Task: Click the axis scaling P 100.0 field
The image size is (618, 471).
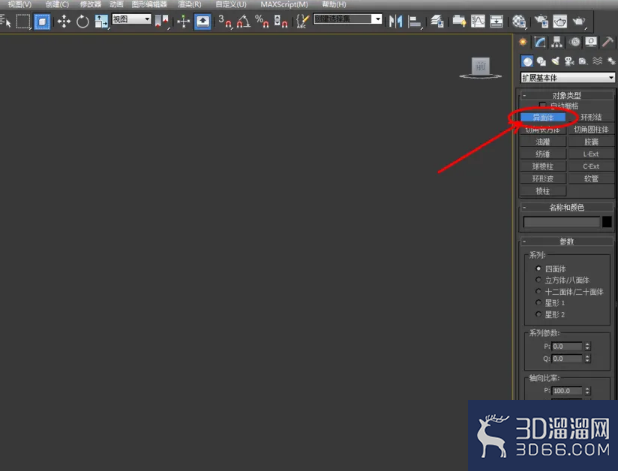Action: click(567, 391)
